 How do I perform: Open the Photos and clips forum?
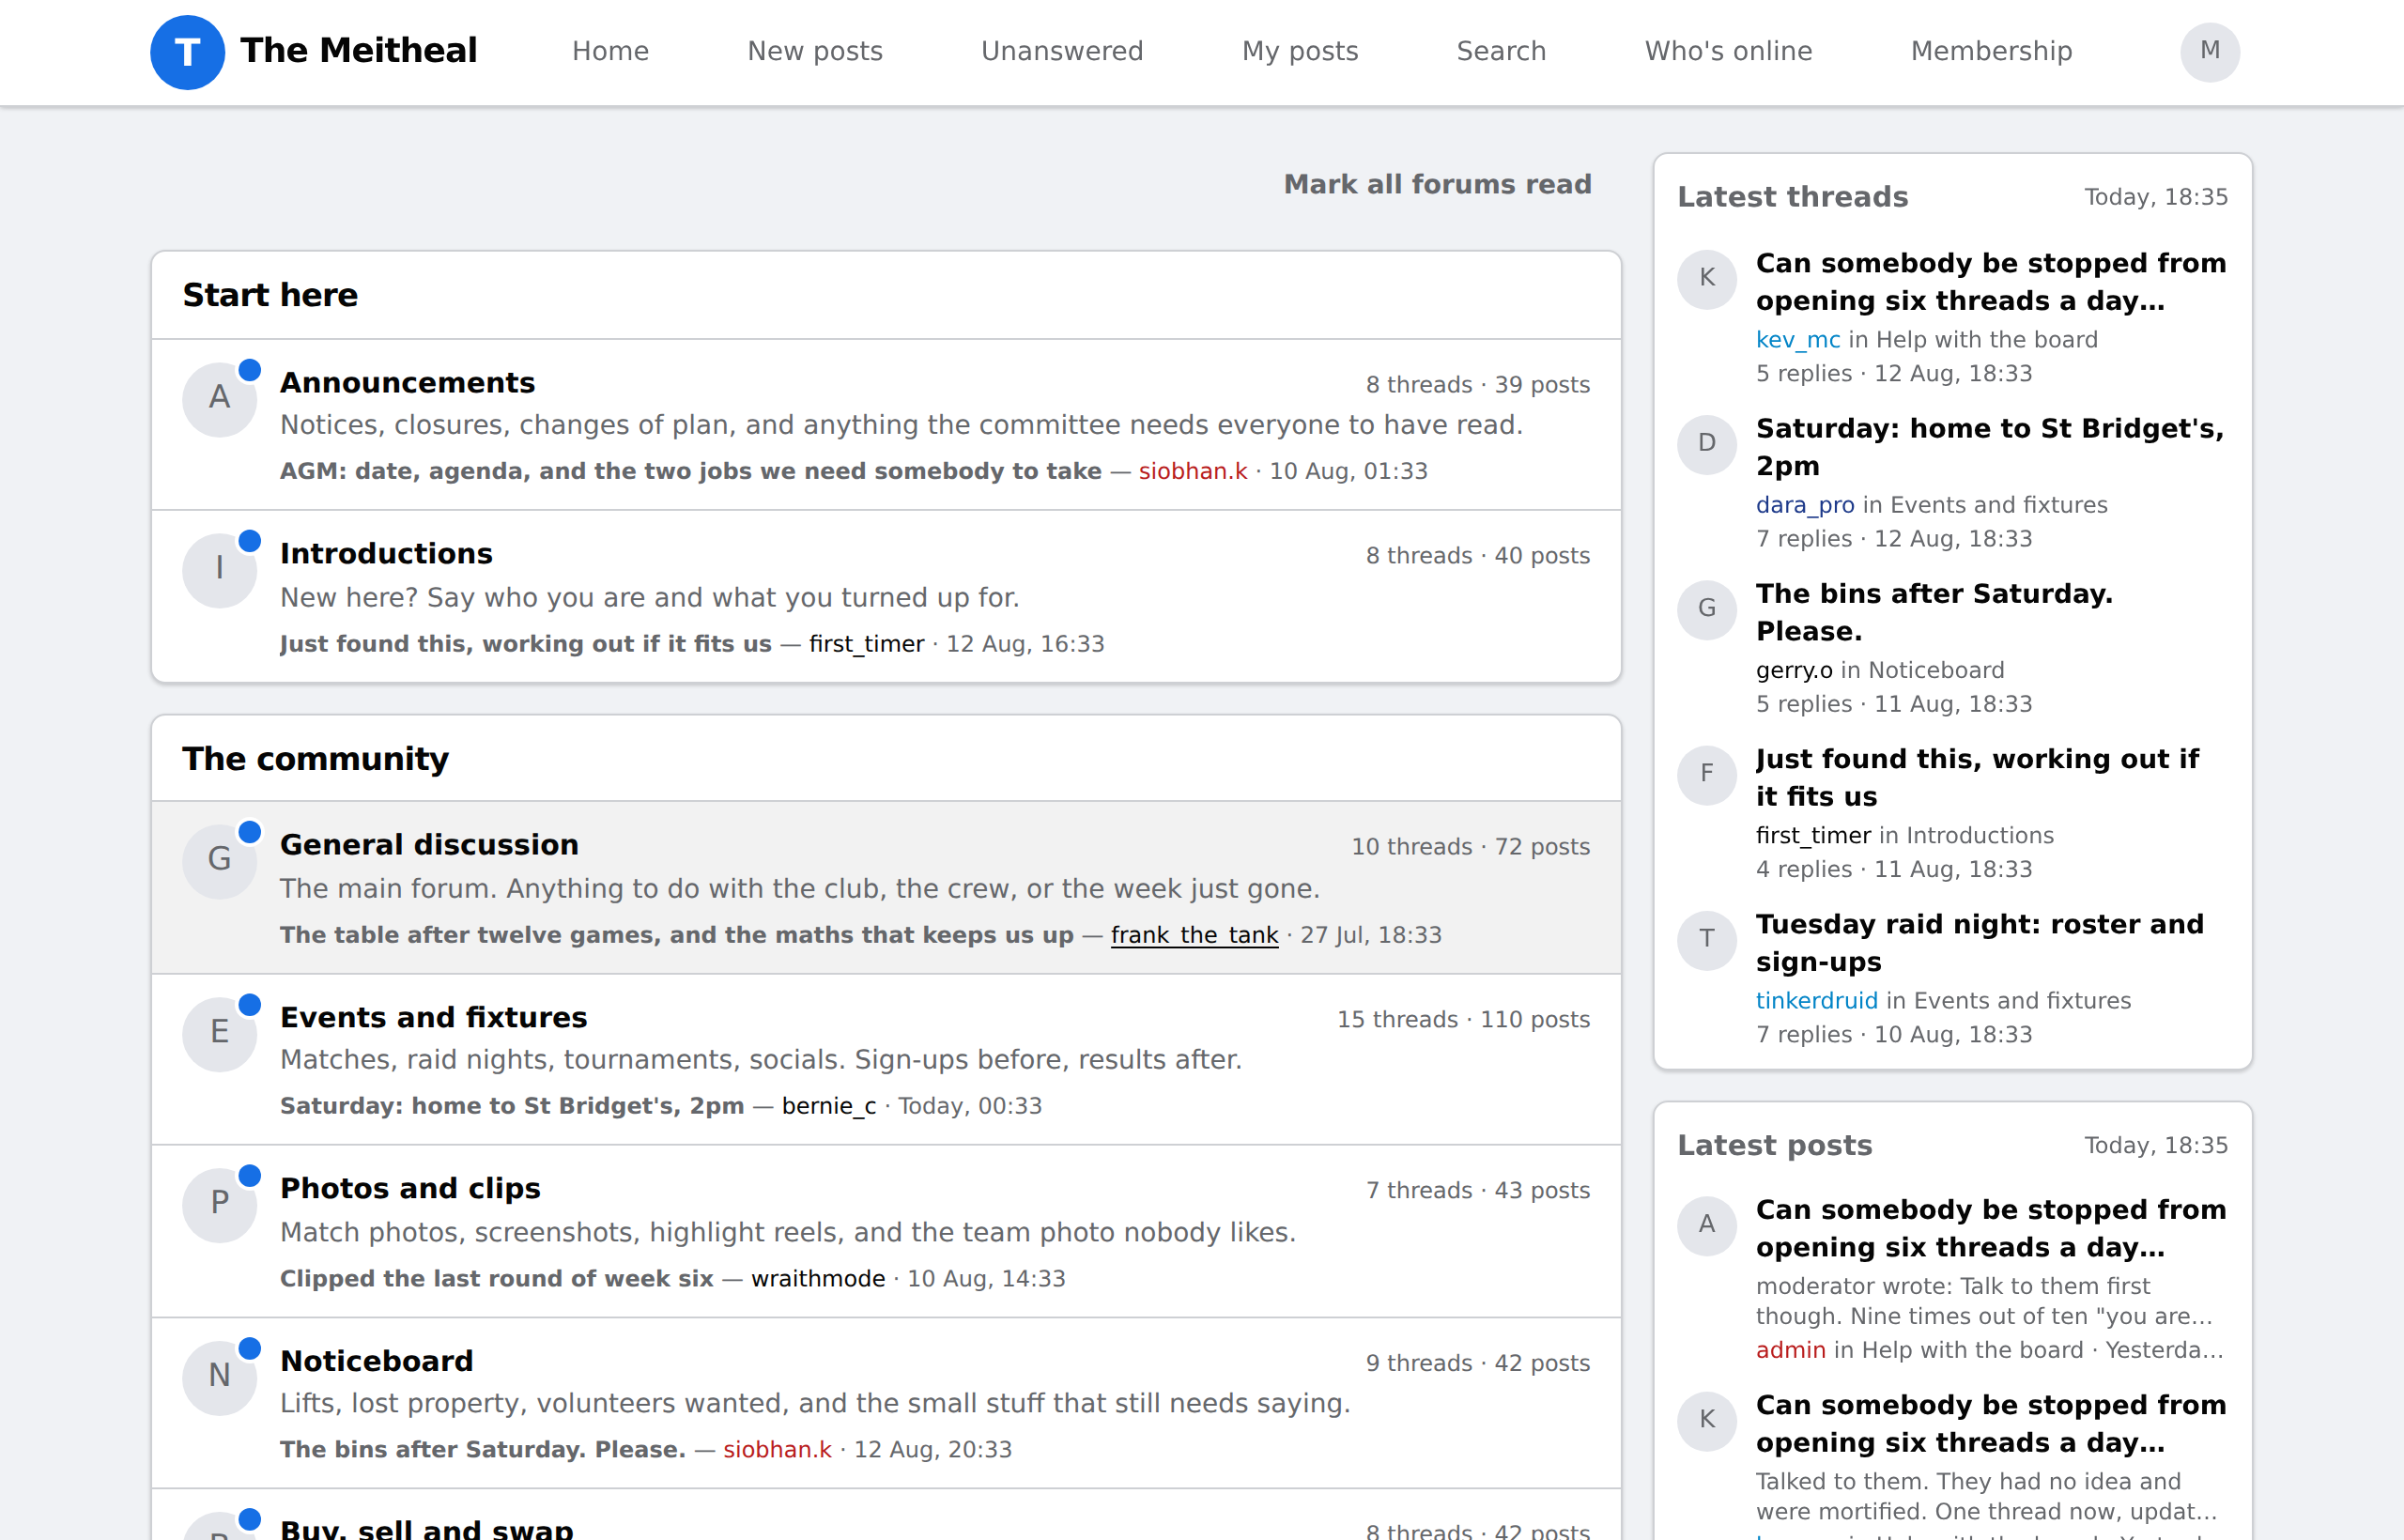coord(410,1189)
